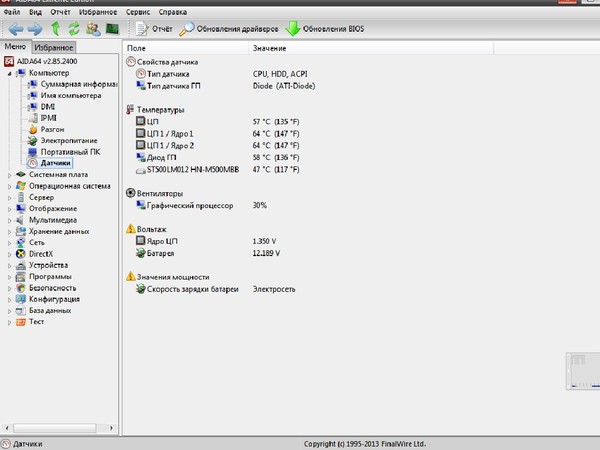Click the Конфигурация icon in tree

(21, 299)
